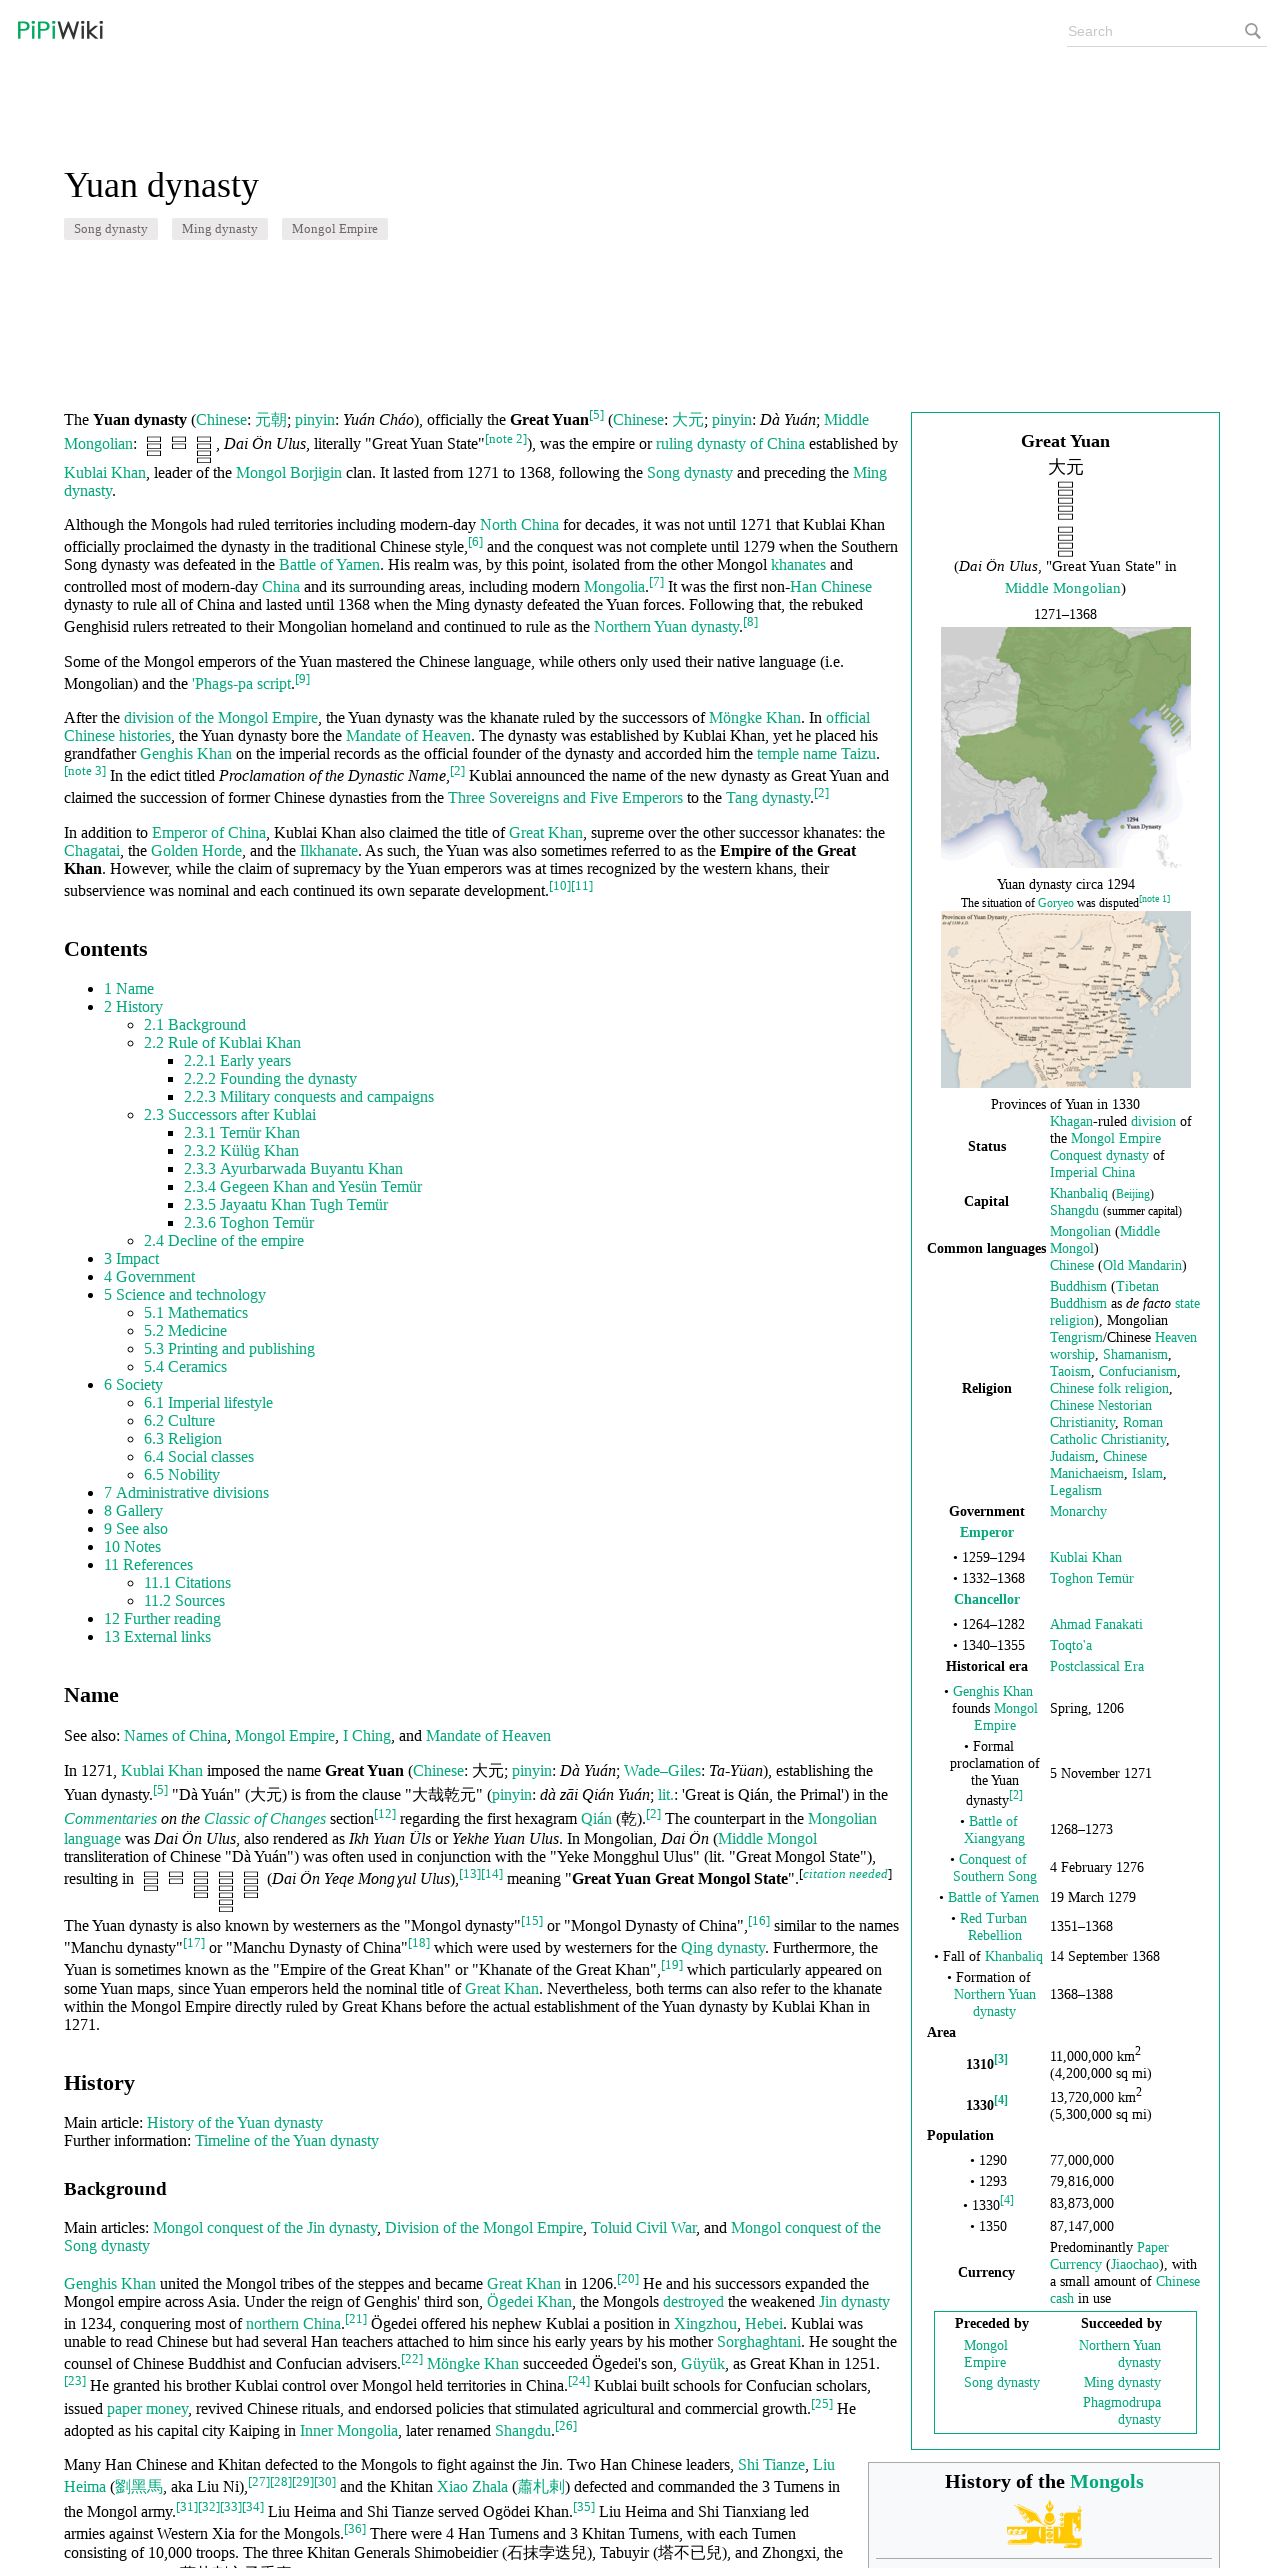
Task: Open the Golden Horde link
Action: pyautogui.click(x=197, y=851)
